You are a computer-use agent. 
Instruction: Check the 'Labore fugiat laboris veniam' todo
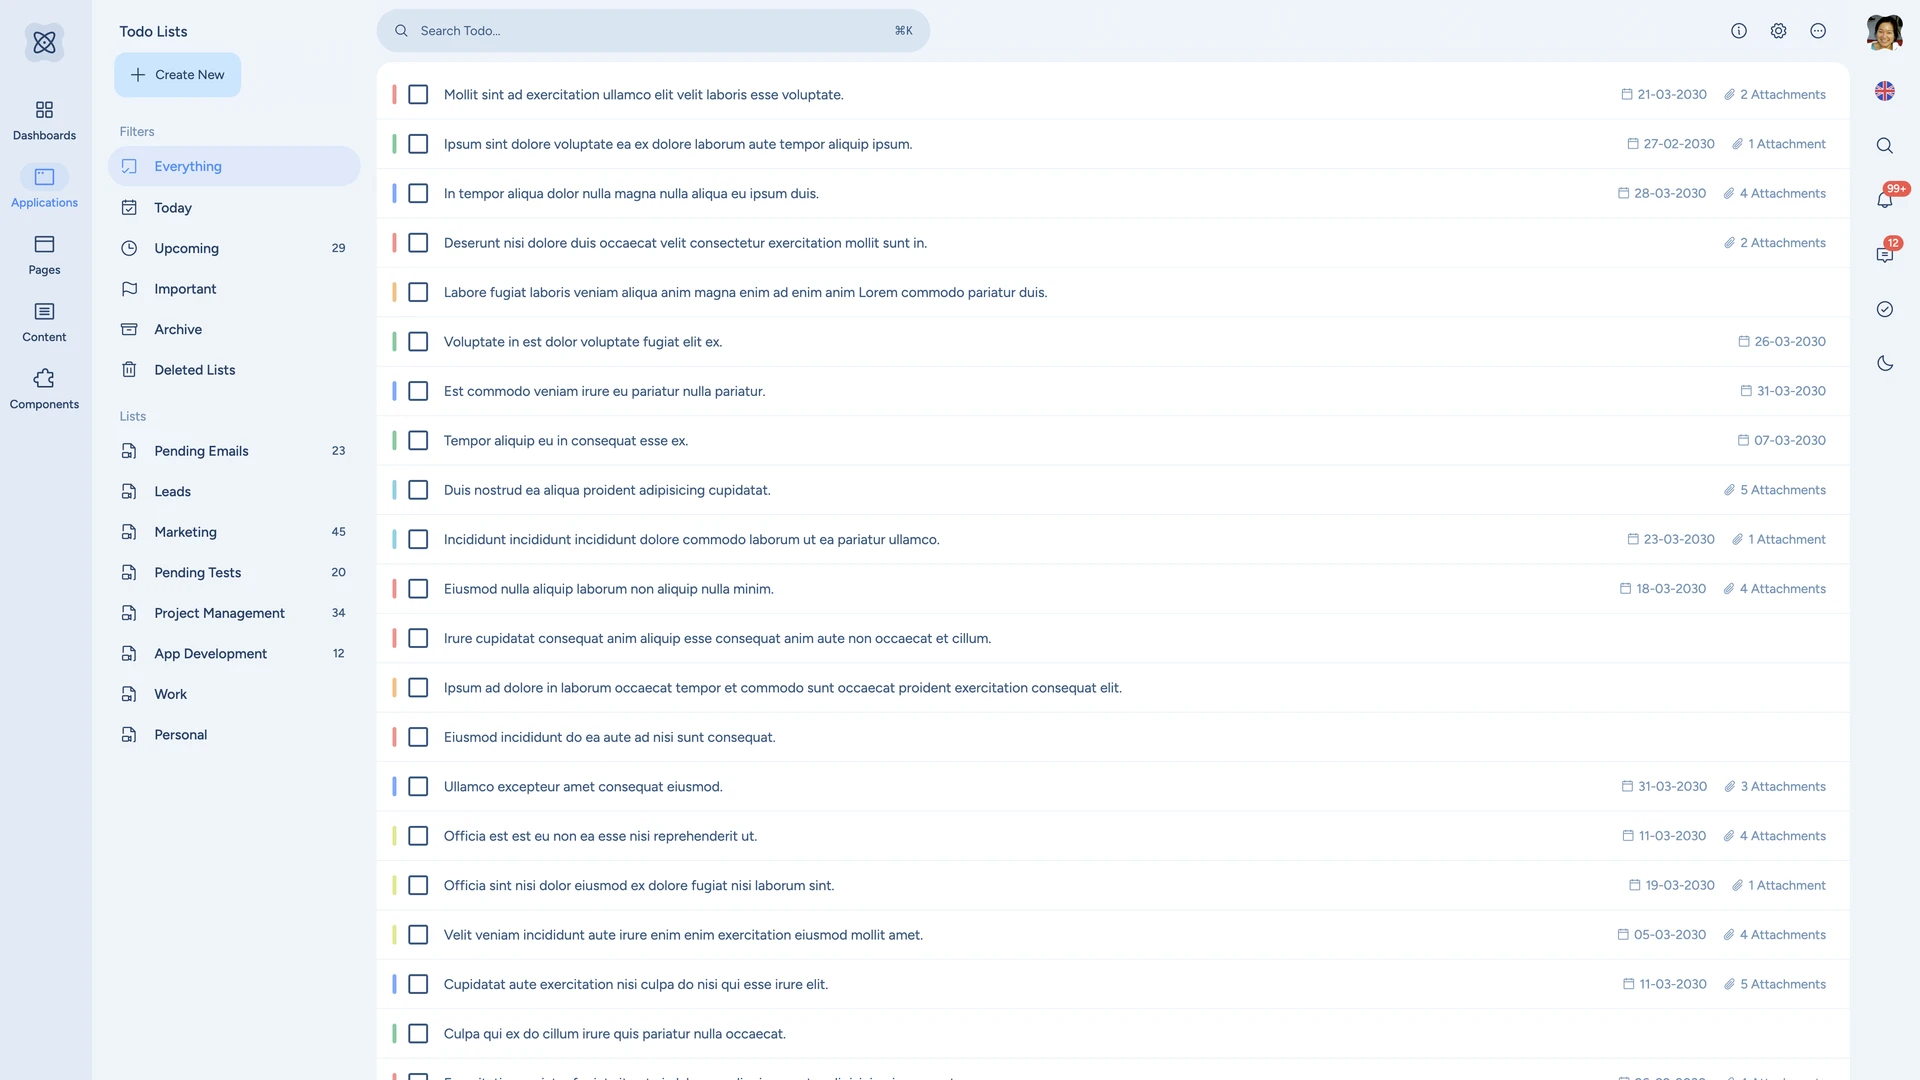[418, 292]
